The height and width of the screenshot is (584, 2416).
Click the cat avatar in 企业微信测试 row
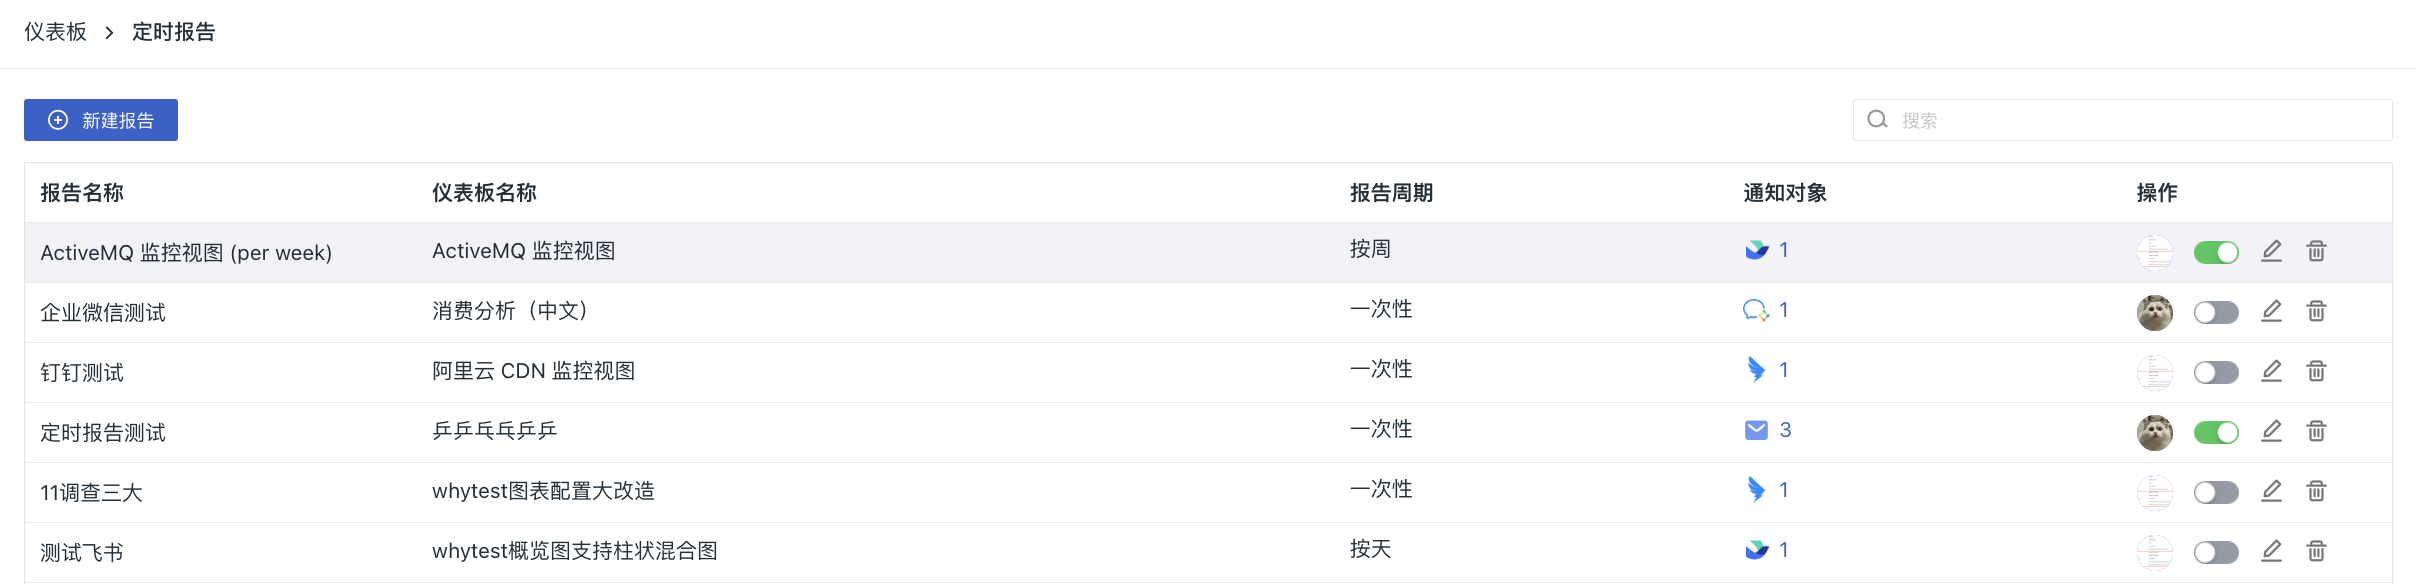2155,313
